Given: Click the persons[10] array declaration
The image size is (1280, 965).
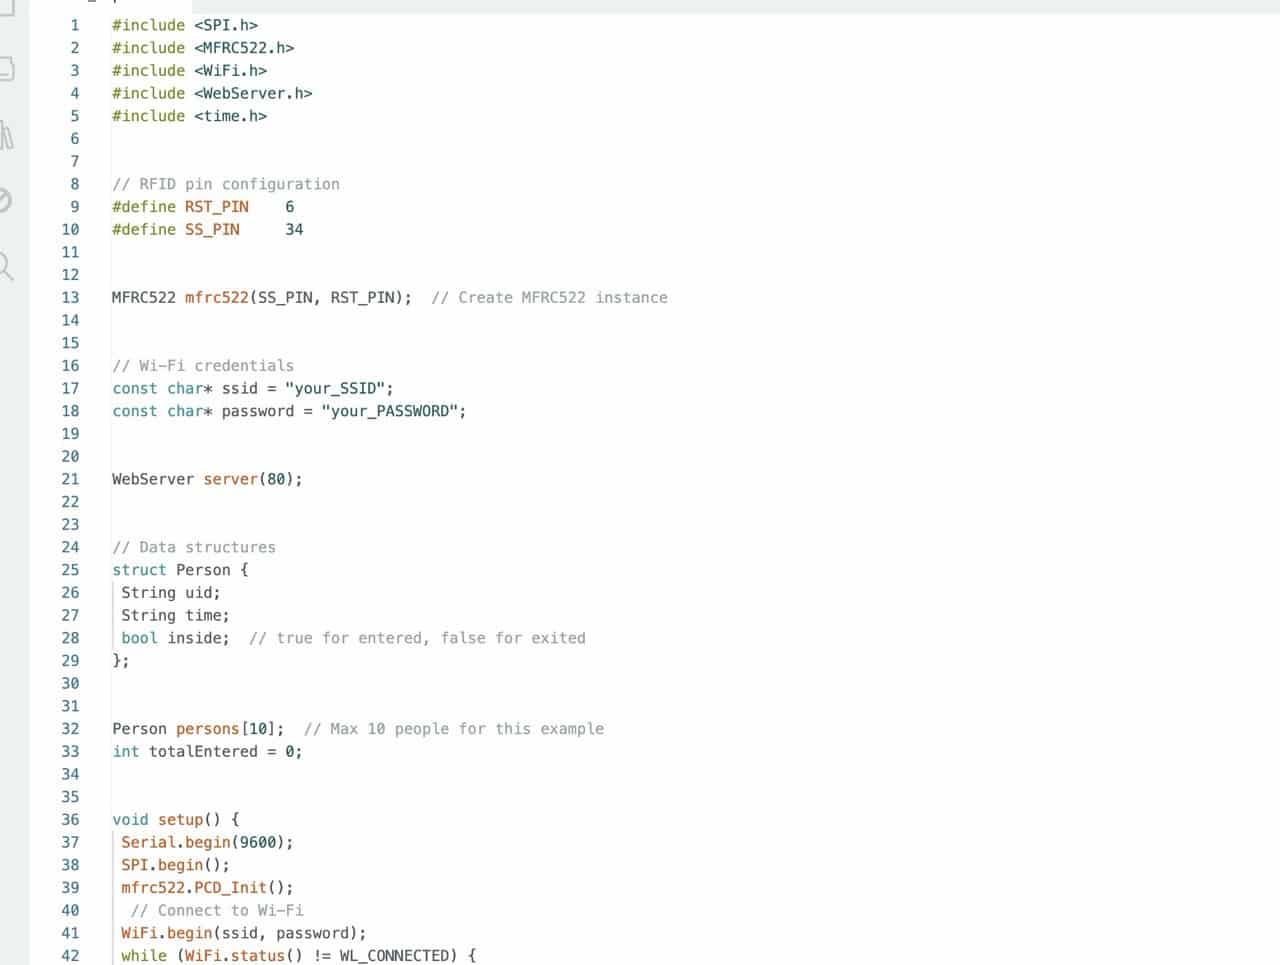Looking at the screenshot, I should 229,729.
